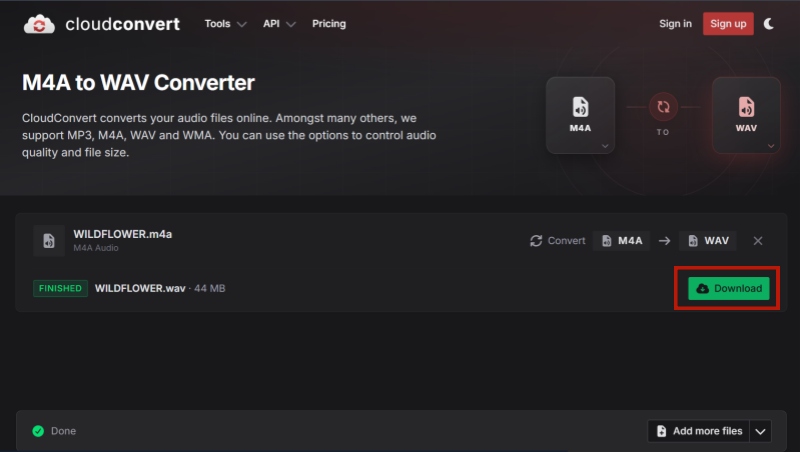Screen dimensions: 800x452
Task: Click the green FINISHED status badge
Action: coord(60,288)
